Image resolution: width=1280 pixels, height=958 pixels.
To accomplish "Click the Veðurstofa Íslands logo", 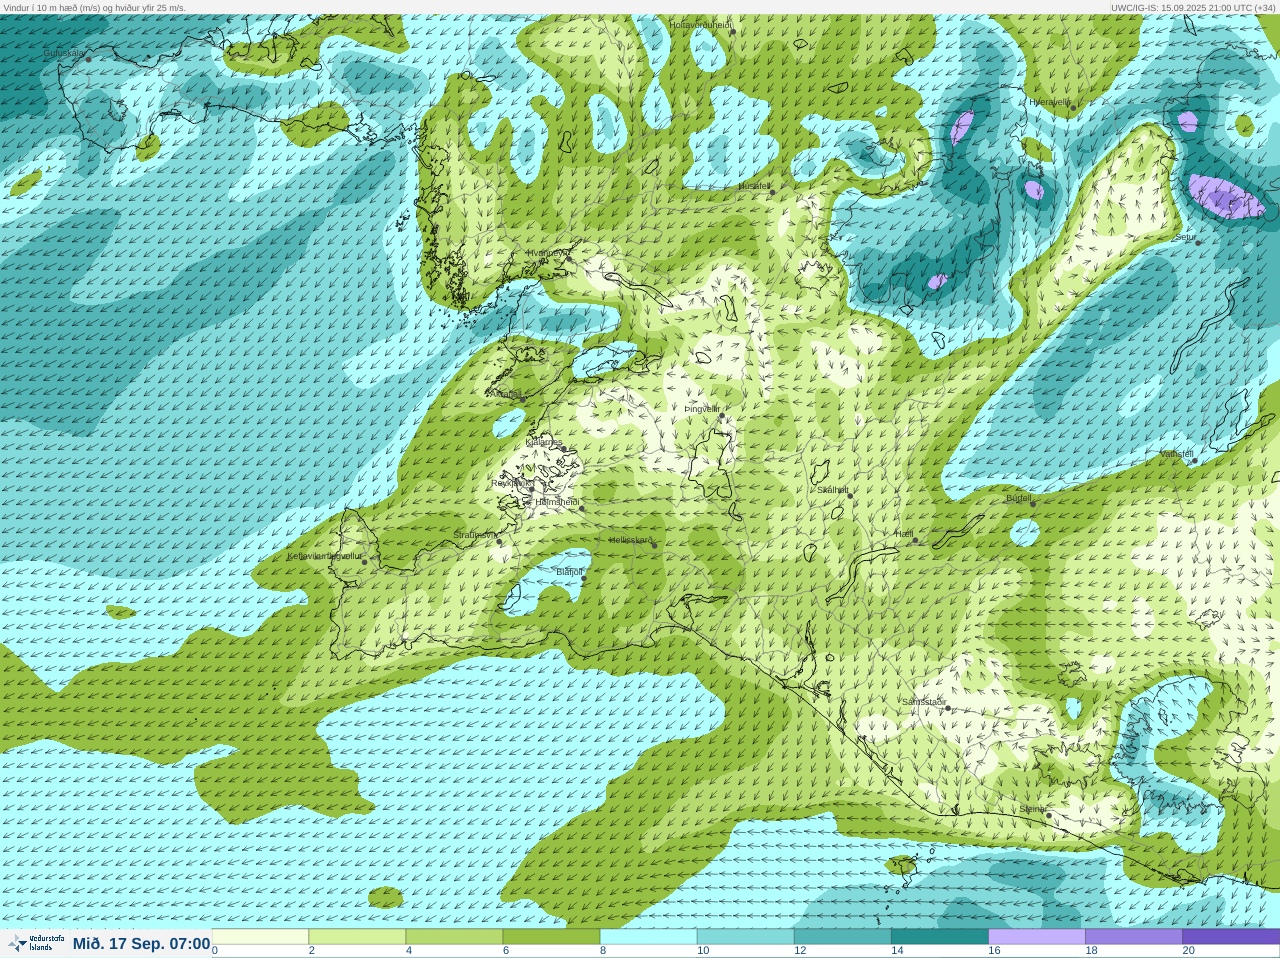I will tap(34, 943).
